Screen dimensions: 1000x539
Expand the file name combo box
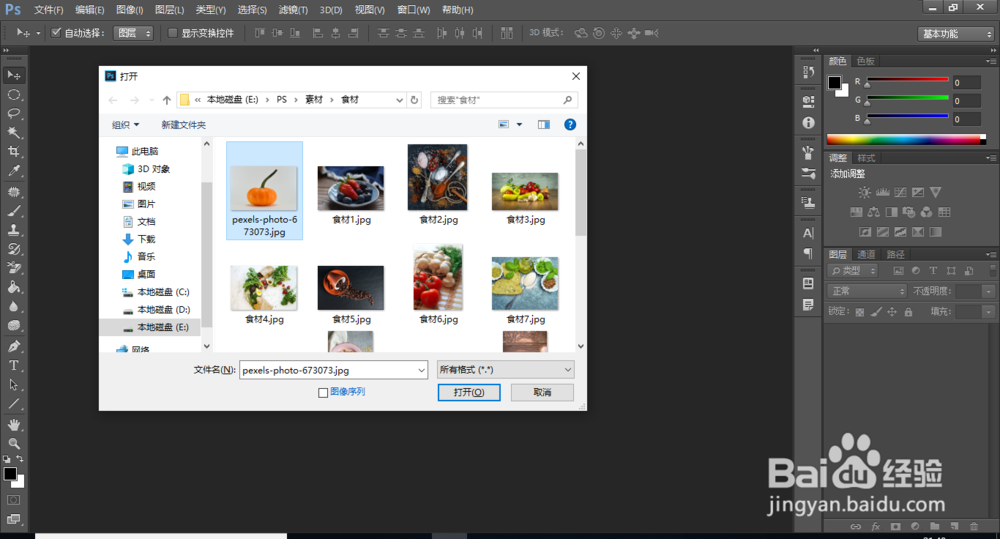(x=421, y=370)
